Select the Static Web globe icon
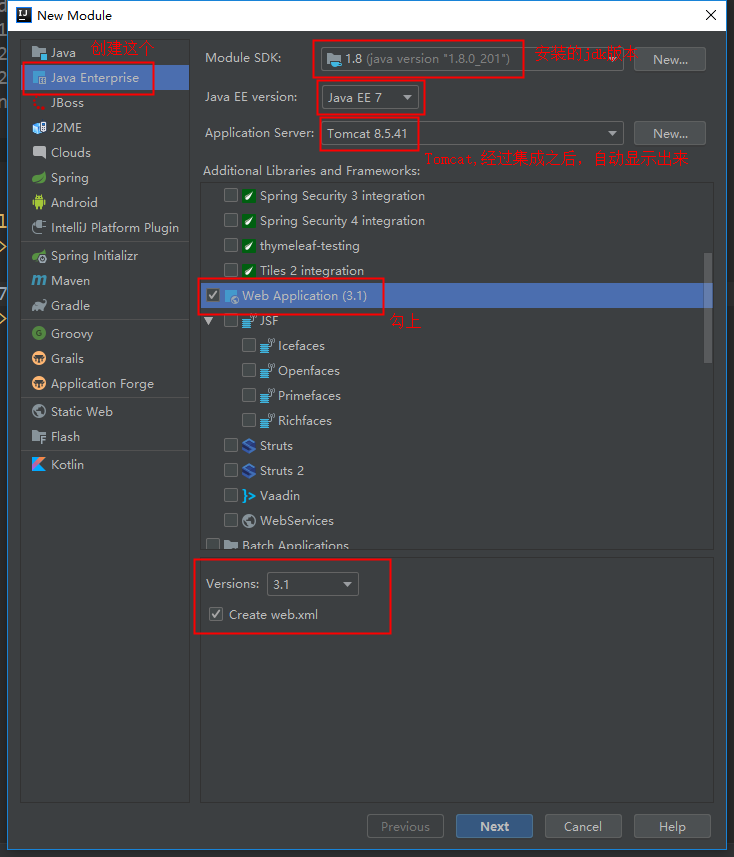 pos(39,412)
